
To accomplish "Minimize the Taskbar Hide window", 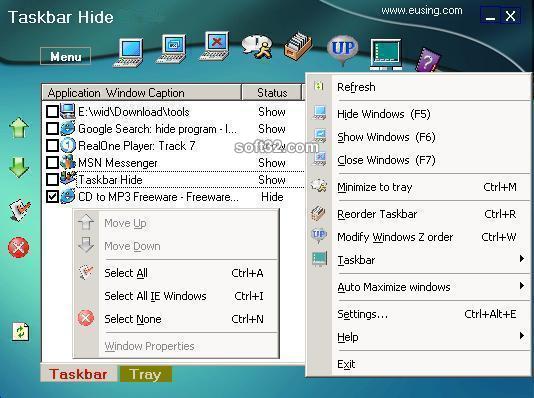I will coord(490,16).
